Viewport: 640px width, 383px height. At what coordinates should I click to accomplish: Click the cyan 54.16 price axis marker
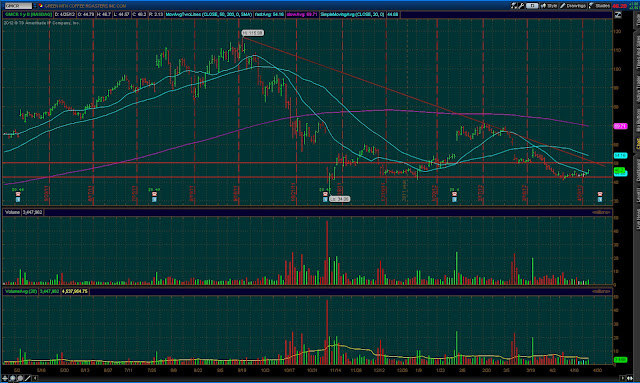click(620, 156)
